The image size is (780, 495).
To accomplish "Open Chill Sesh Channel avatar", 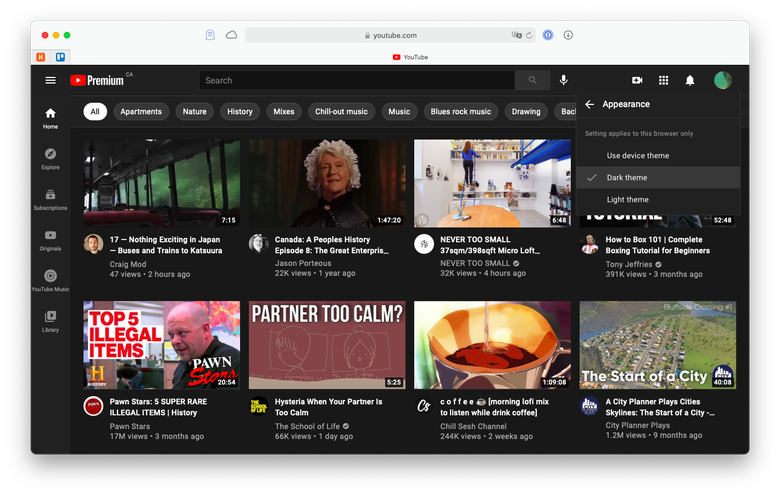I will tap(424, 406).
